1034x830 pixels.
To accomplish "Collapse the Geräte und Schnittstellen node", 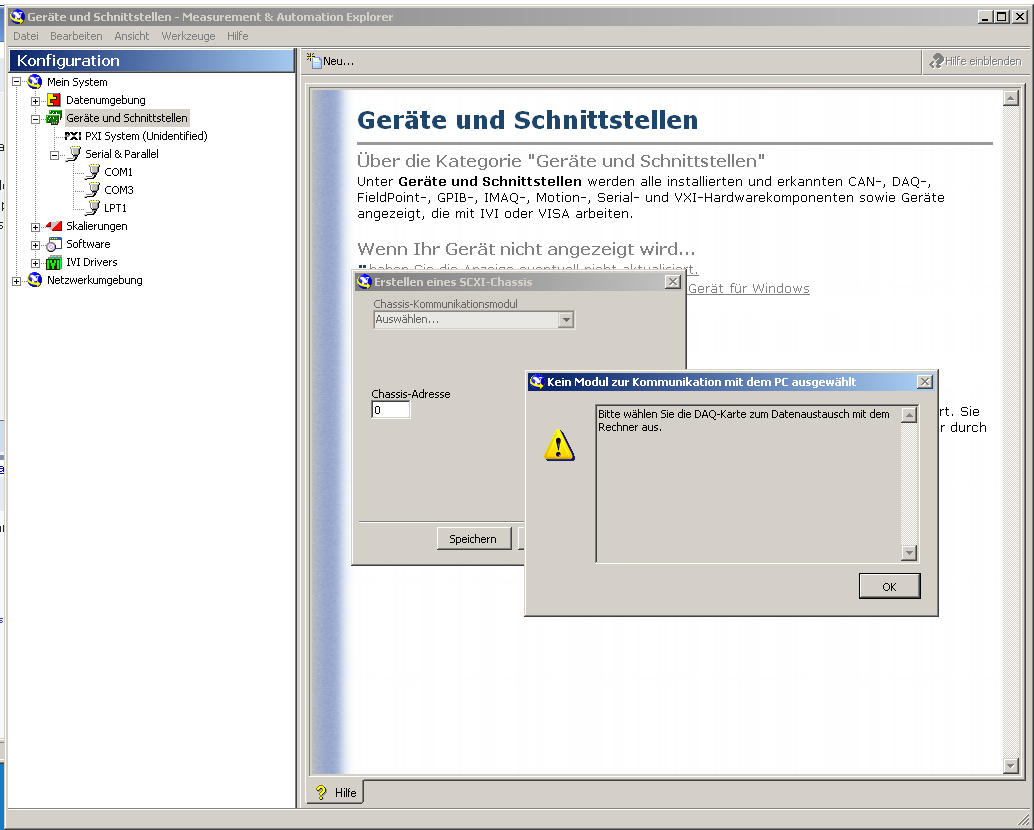I will 36,119.
